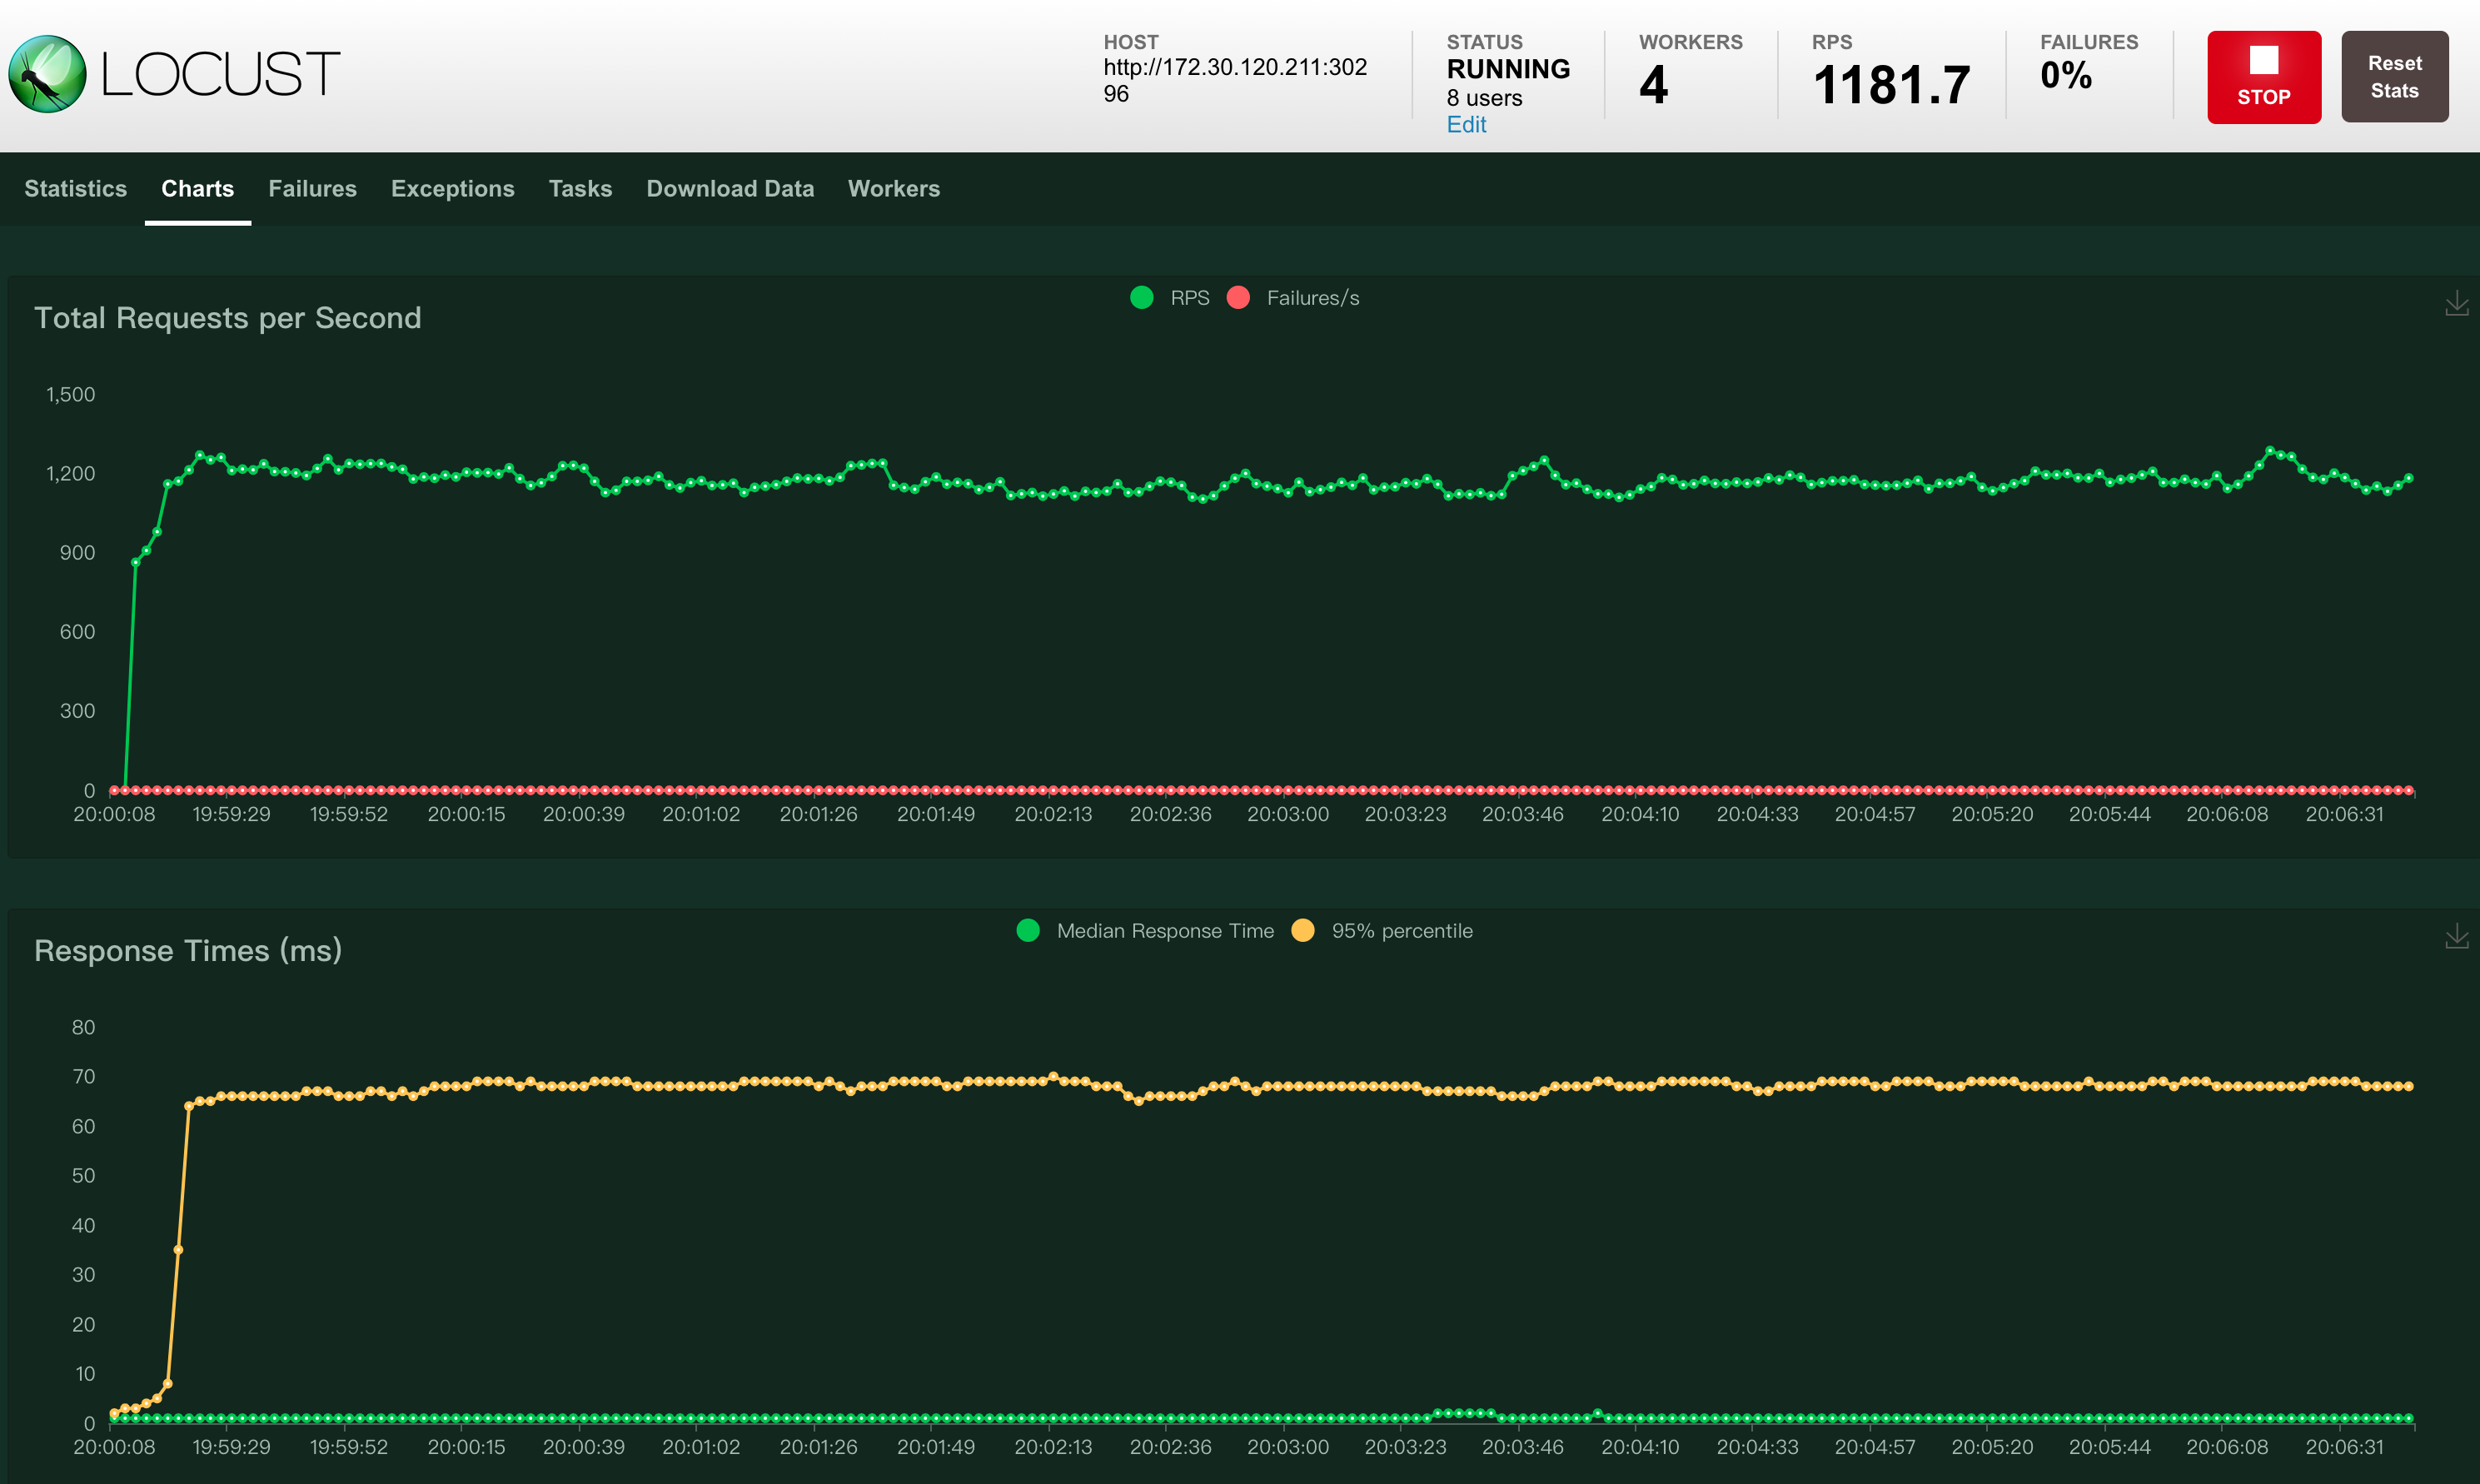The height and width of the screenshot is (1484, 2480).
Task: Click the Total Requests per Second title
Action: pyautogui.click(x=228, y=318)
